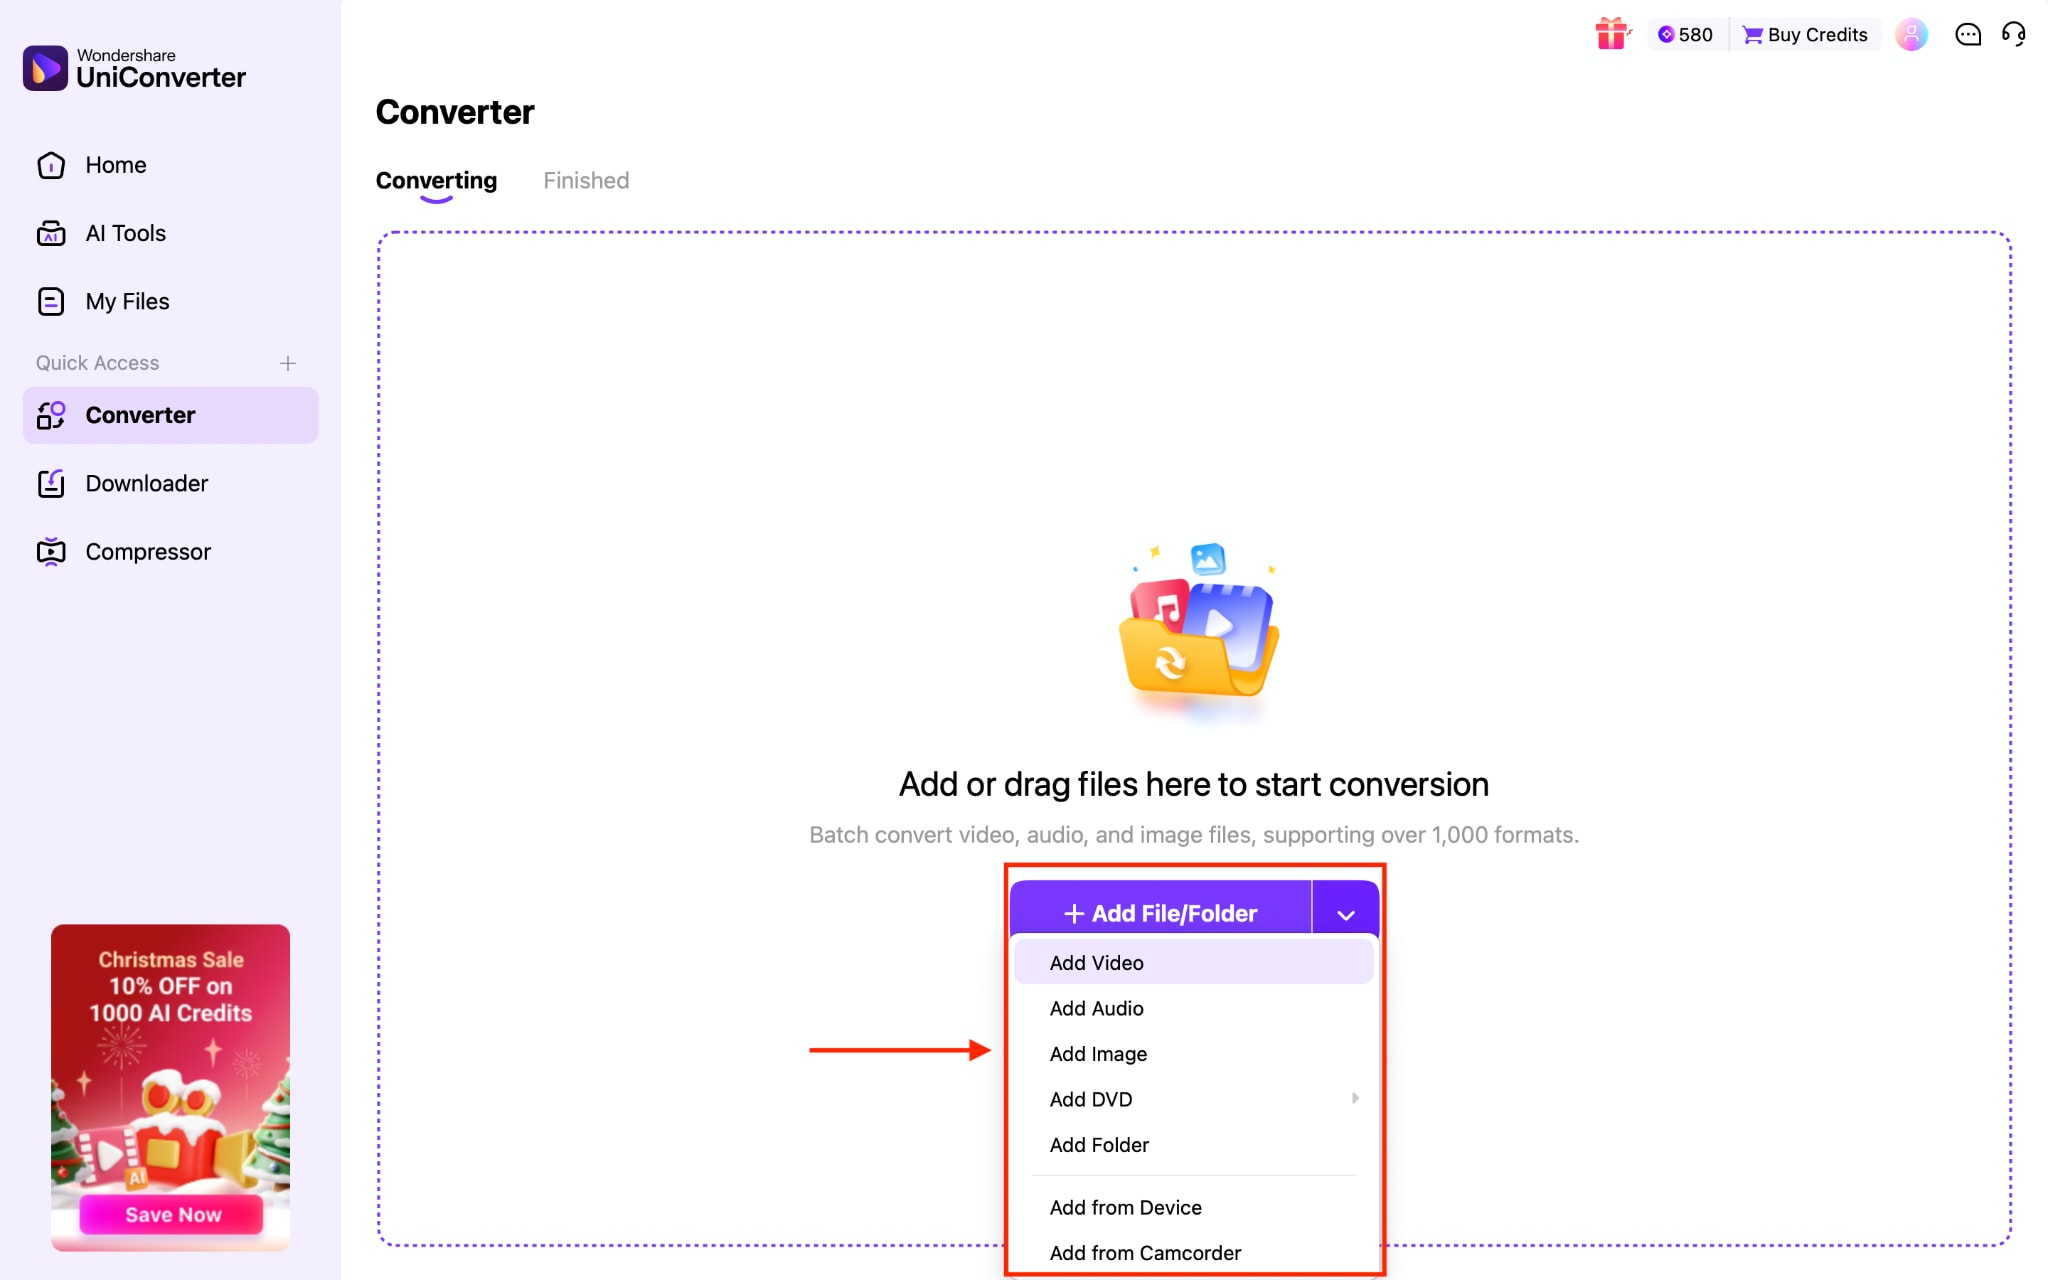
Task: Click the Wondershare UniConverter logo
Action: coord(134,67)
